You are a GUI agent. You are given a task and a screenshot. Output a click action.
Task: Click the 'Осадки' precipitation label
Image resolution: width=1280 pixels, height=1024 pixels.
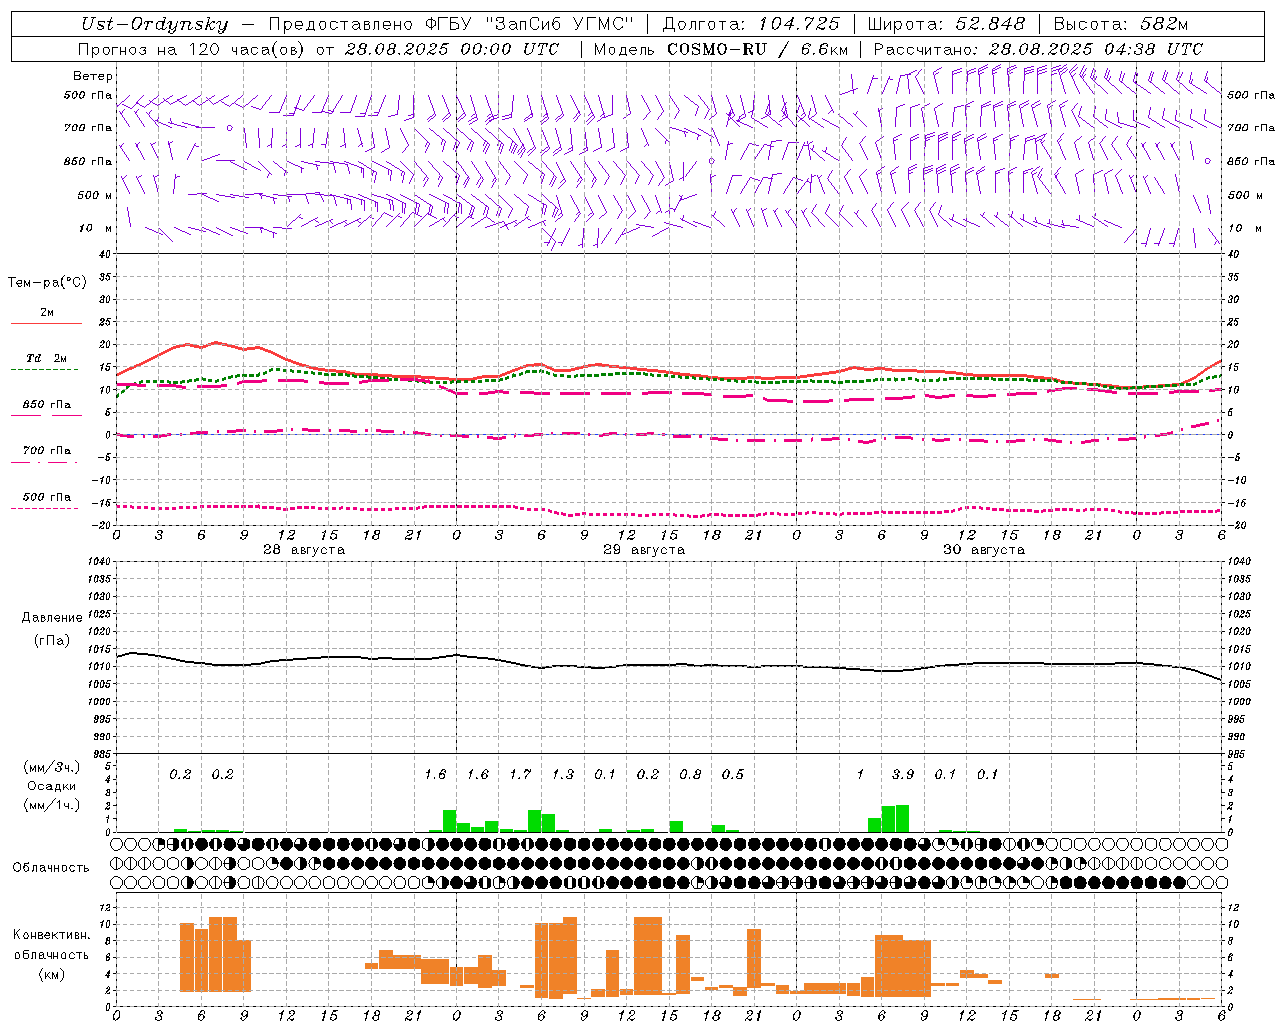(x=52, y=786)
